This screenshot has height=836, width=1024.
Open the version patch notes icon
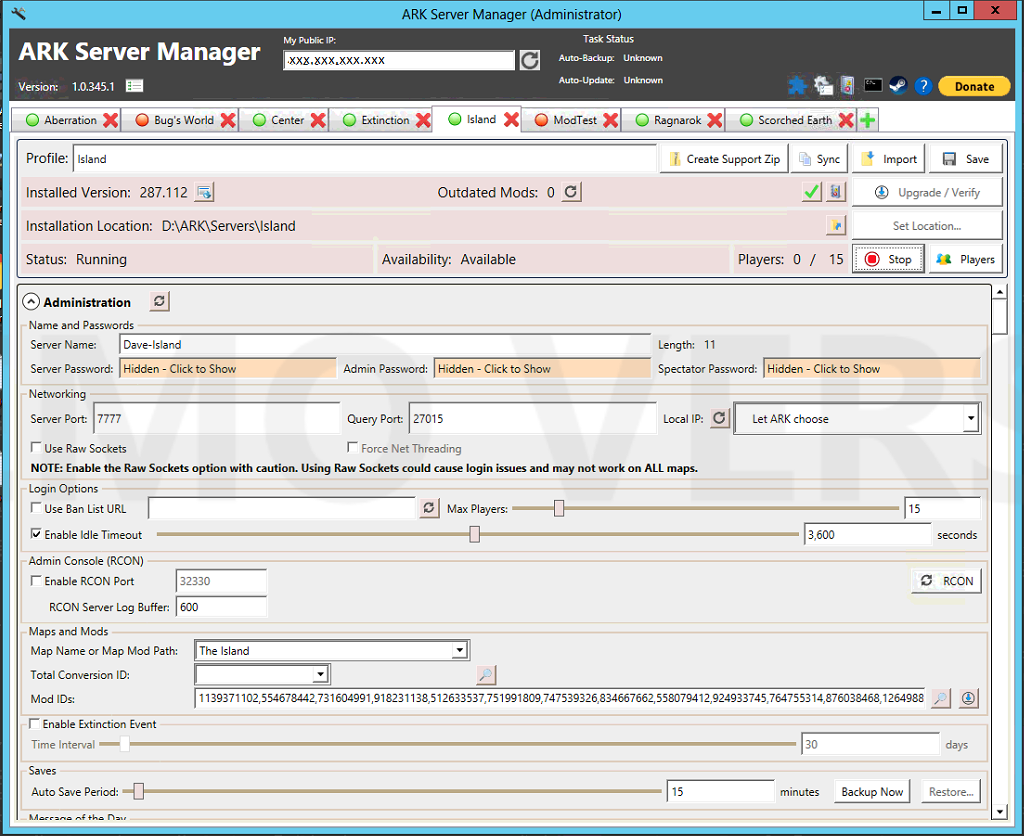point(135,86)
